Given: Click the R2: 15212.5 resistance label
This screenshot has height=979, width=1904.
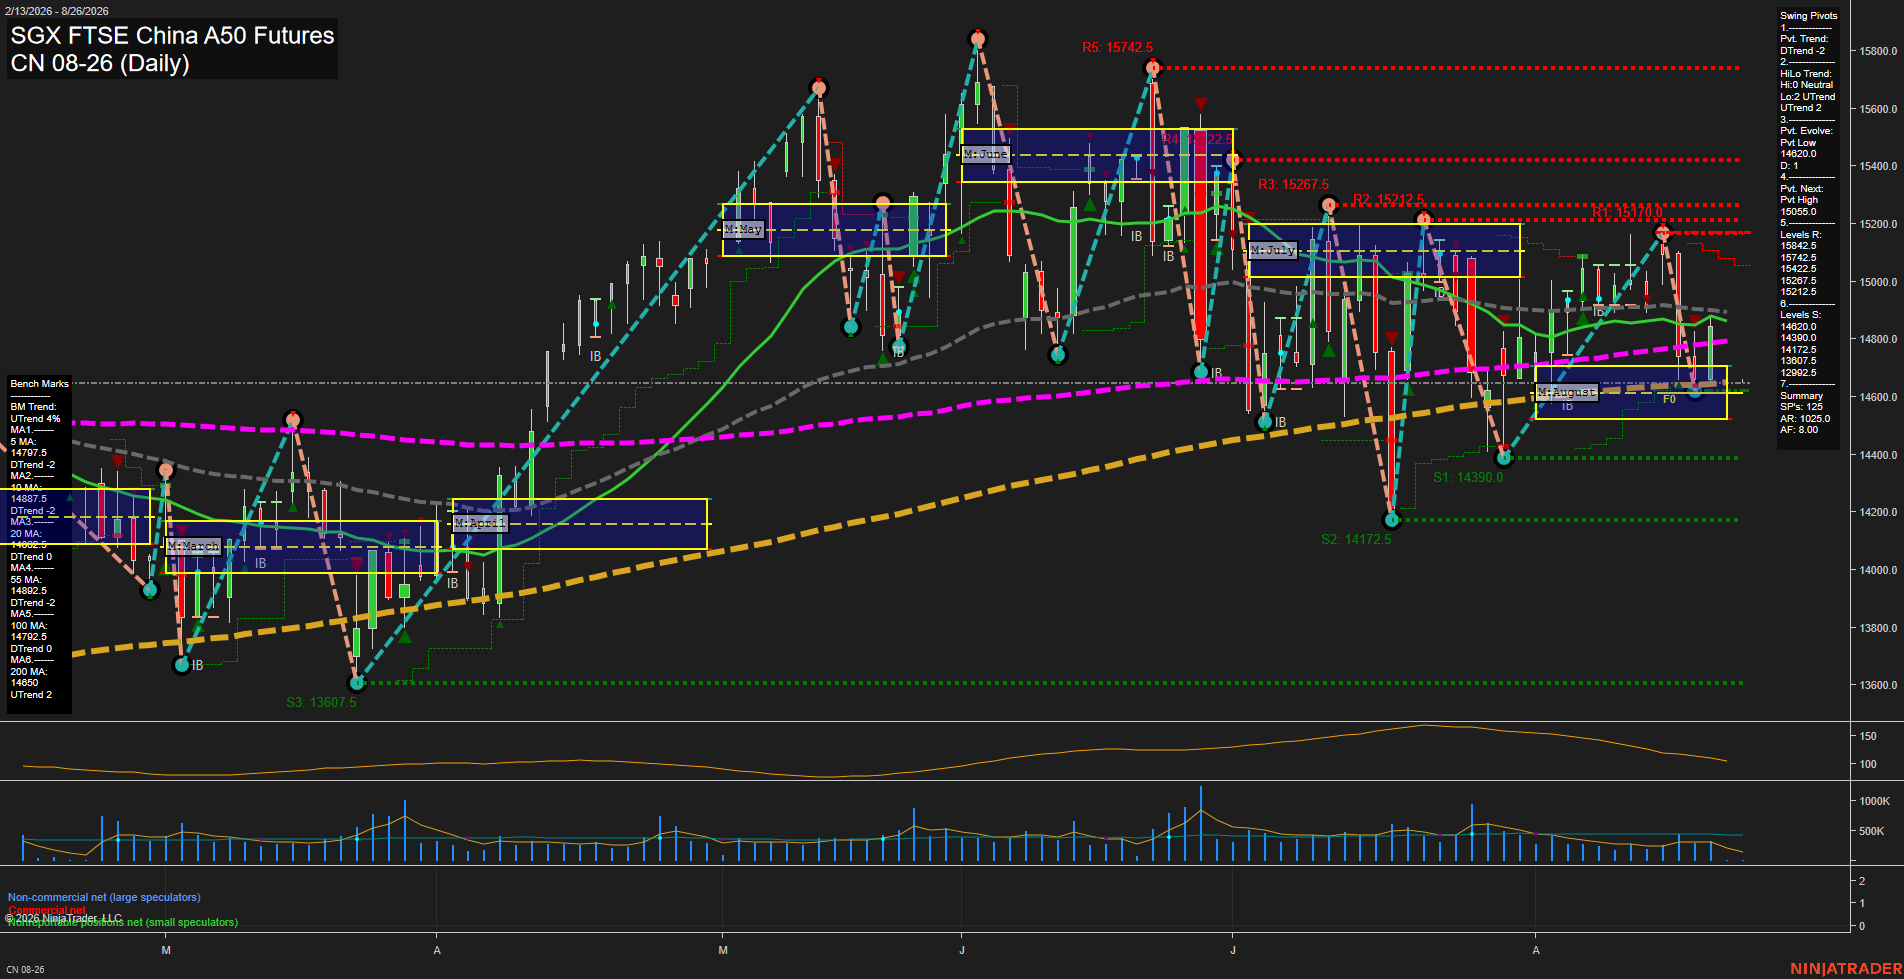Looking at the screenshot, I should point(1388,199).
